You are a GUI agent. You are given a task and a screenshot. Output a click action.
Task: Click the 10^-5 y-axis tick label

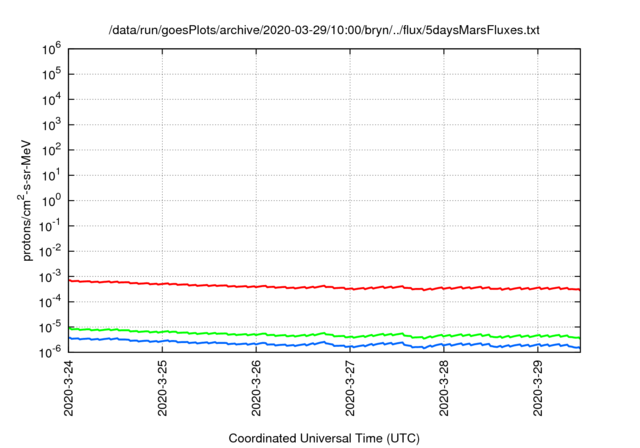(49, 327)
